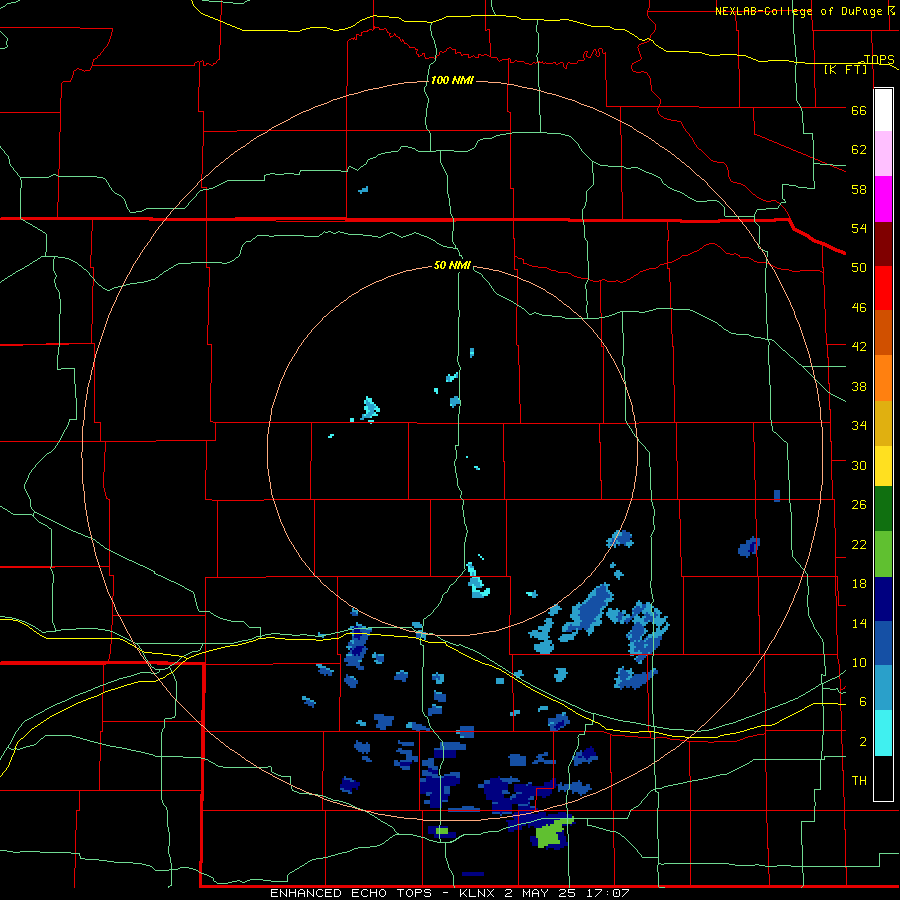Pick the light green legend swatch
Viewport: 900px width, 900px height.
tap(883, 554)
